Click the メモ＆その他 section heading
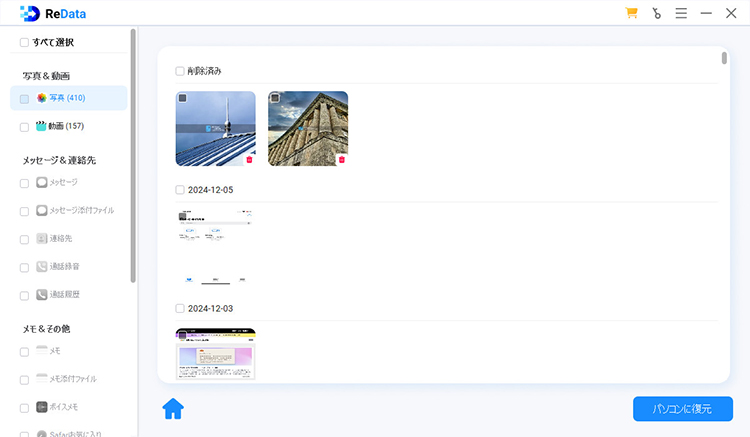This screenshot has height=437, width=750. (x=46, y=329)
